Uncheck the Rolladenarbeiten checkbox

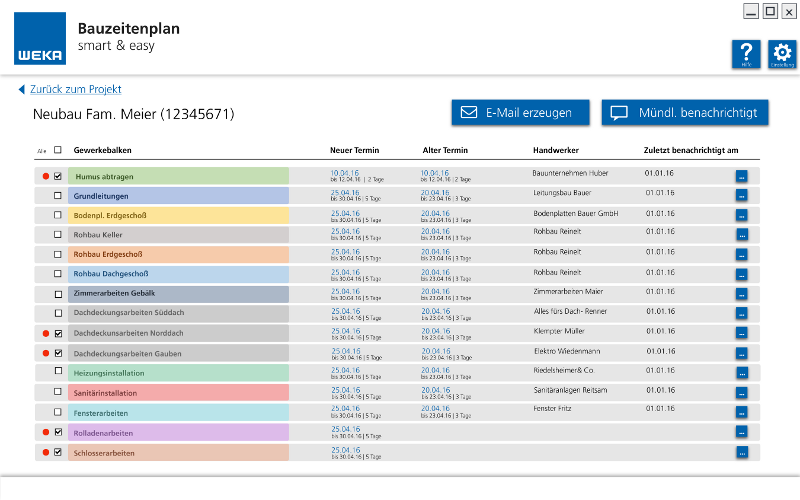pos(58,432)
